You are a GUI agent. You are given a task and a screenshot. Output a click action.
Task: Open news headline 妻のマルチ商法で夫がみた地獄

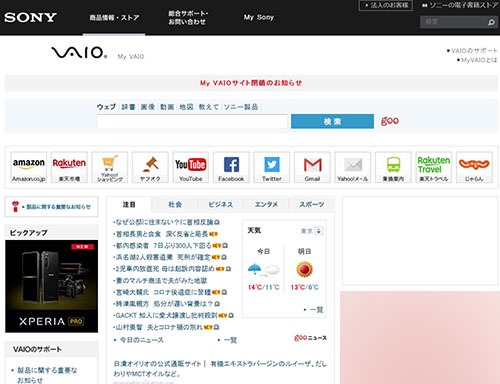point(160,281)
